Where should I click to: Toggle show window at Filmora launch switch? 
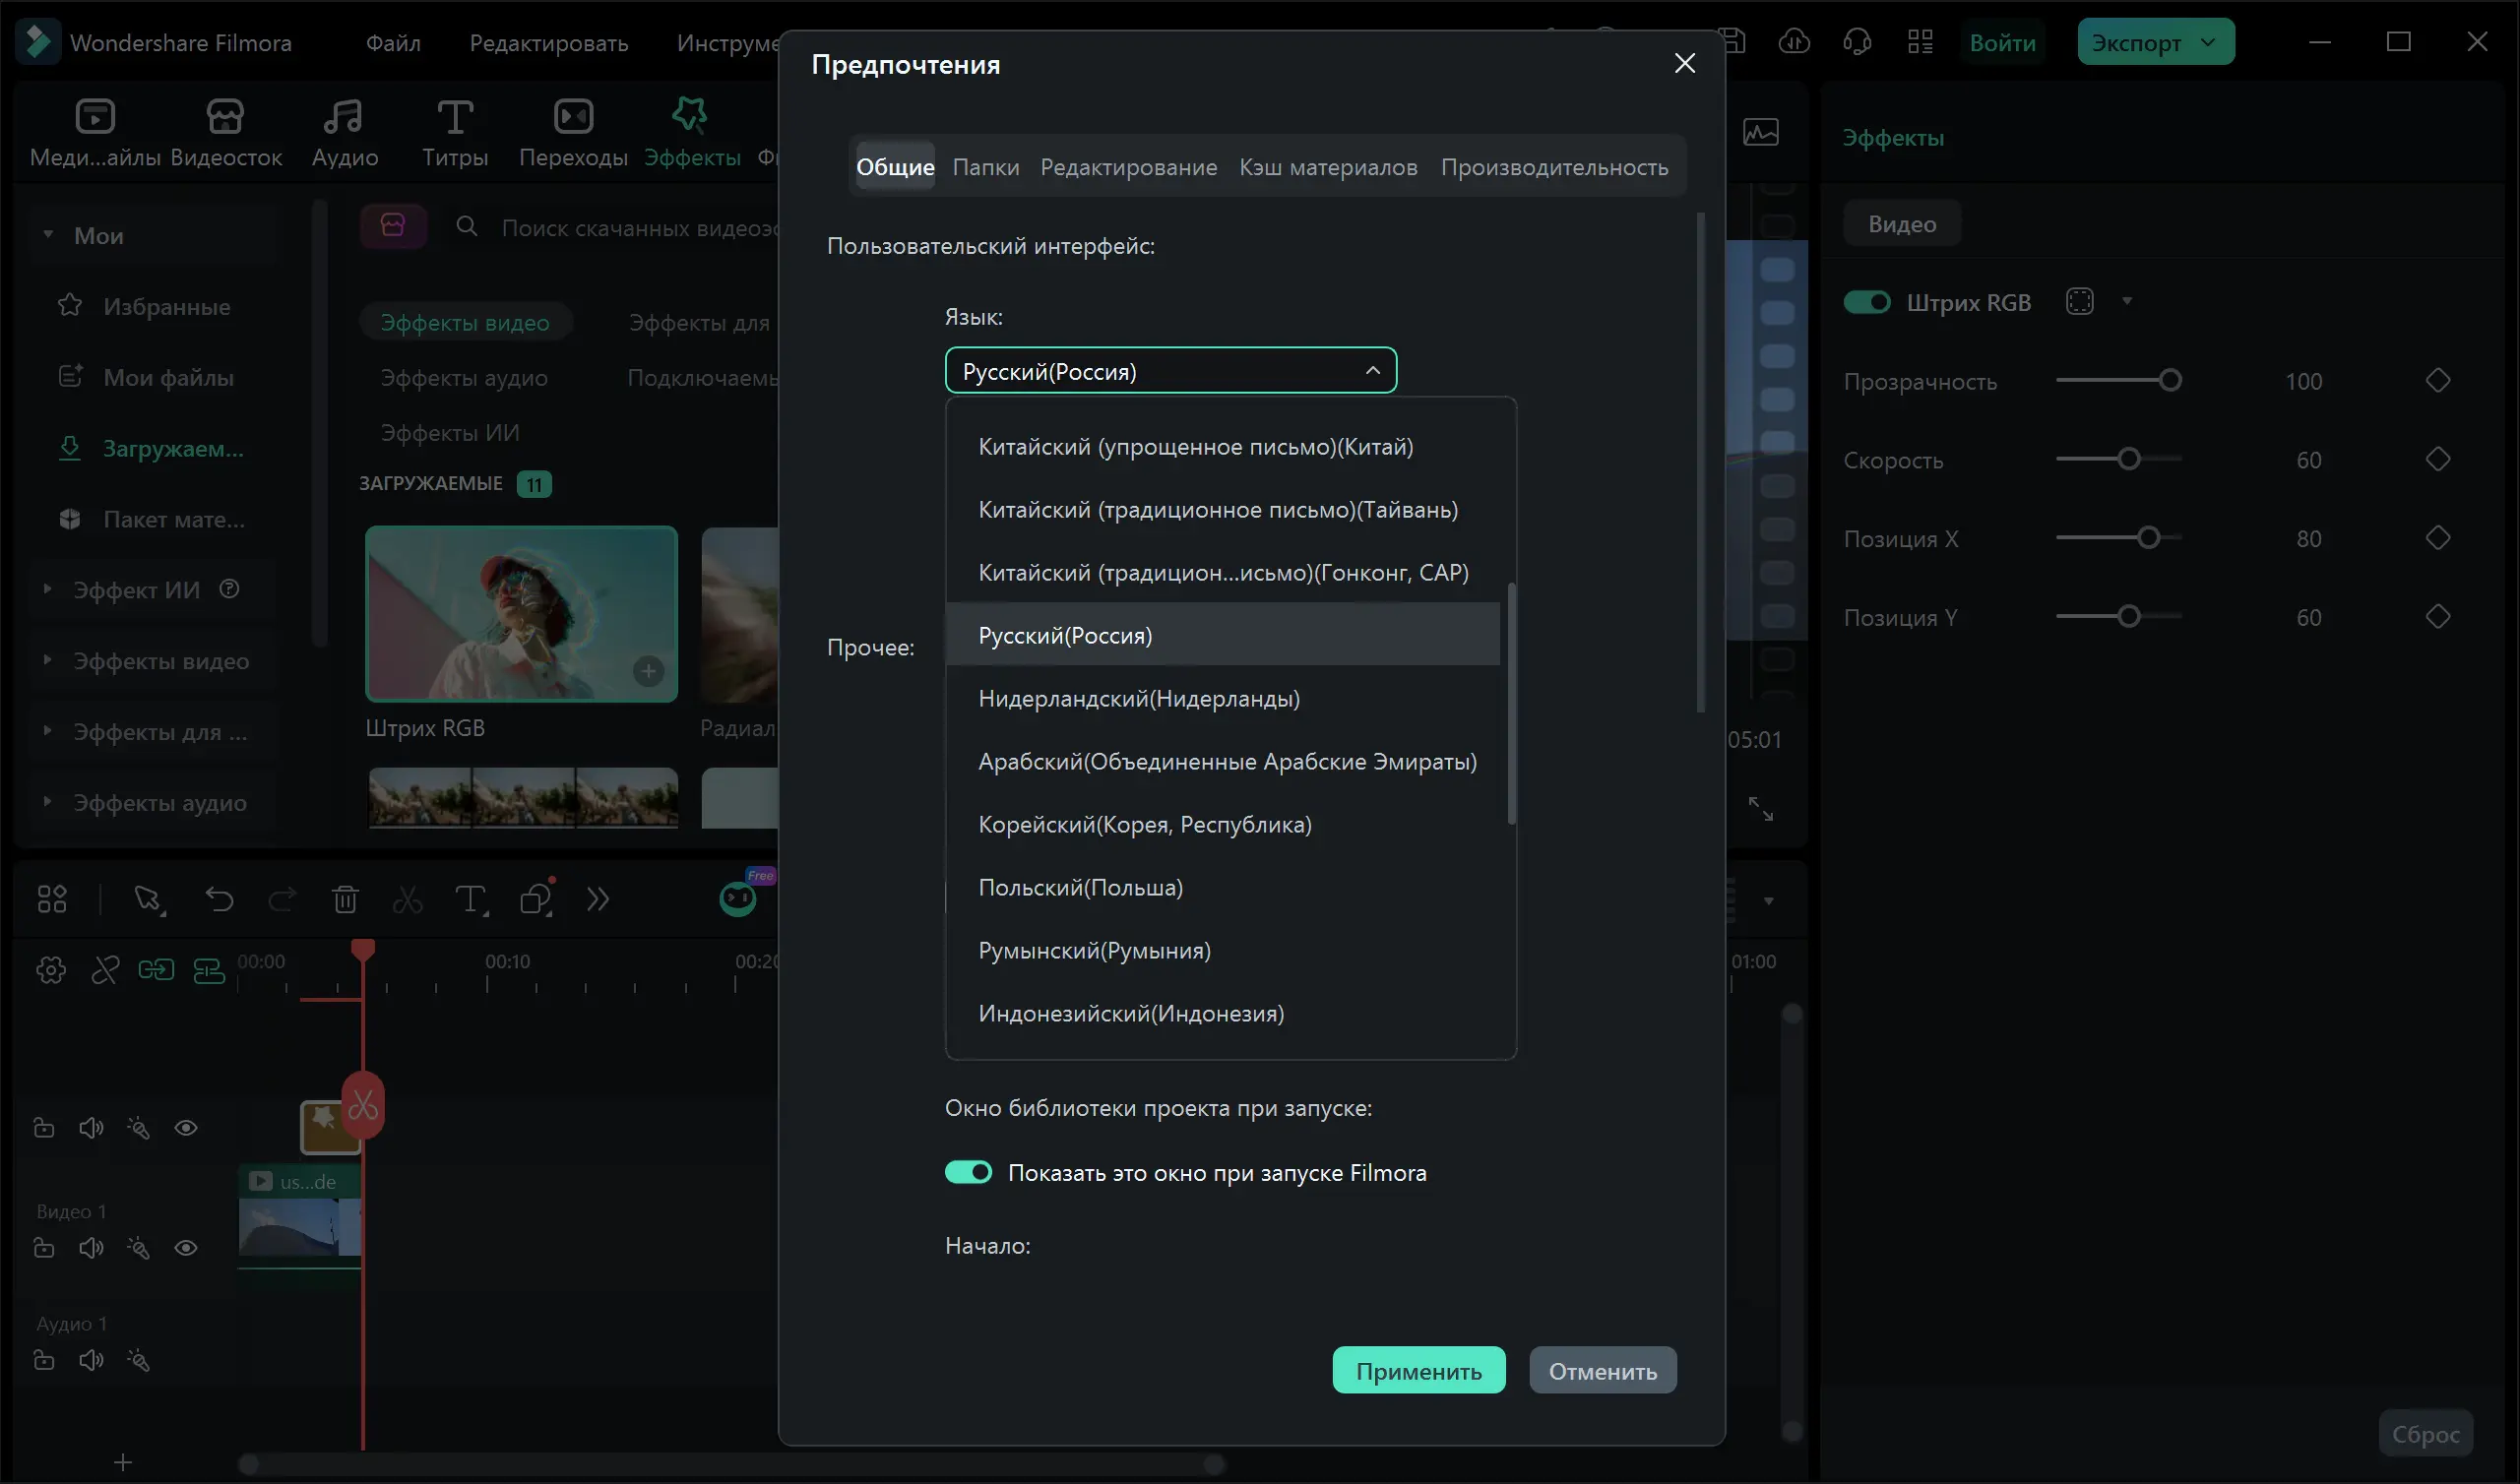tap(968, 1172)
